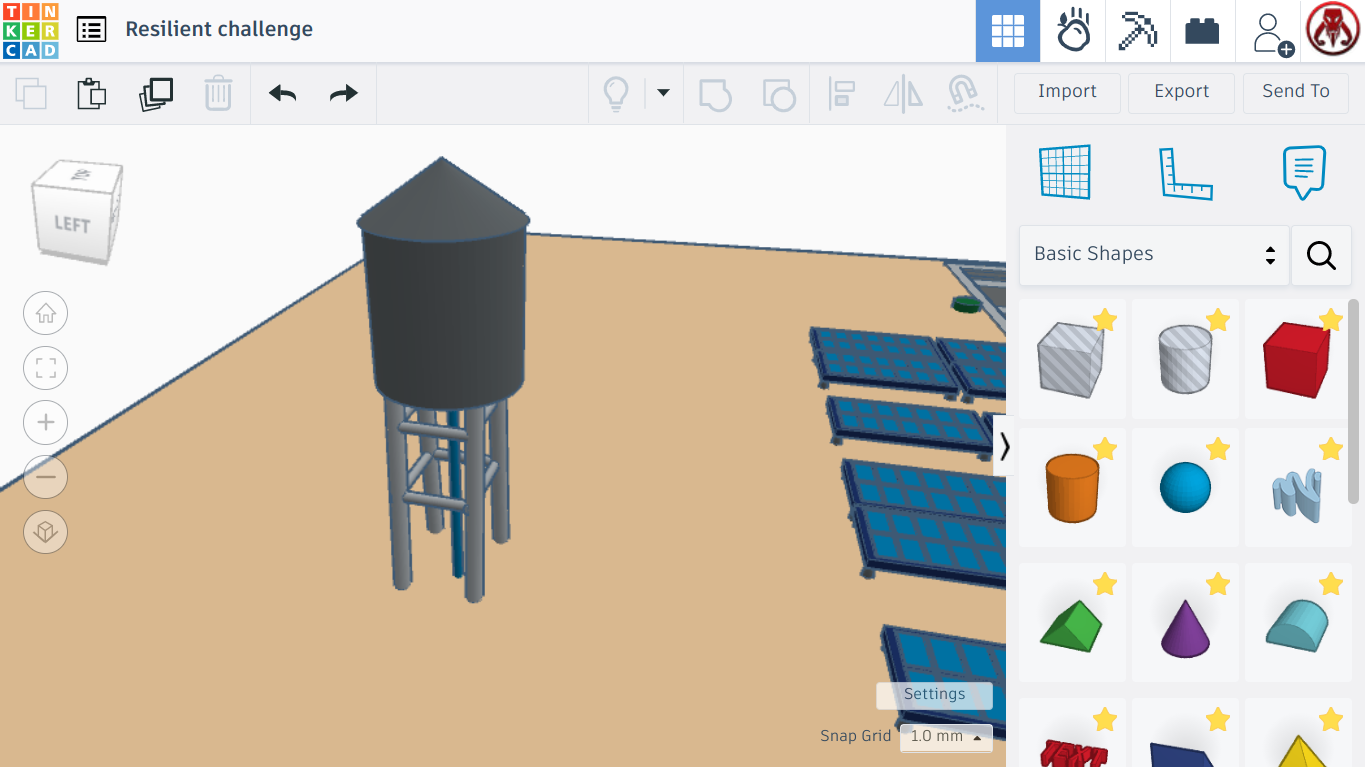Select the orange Cylinder shape
The height and width of the screenshot is (767, 1365).
point(1072,488)
